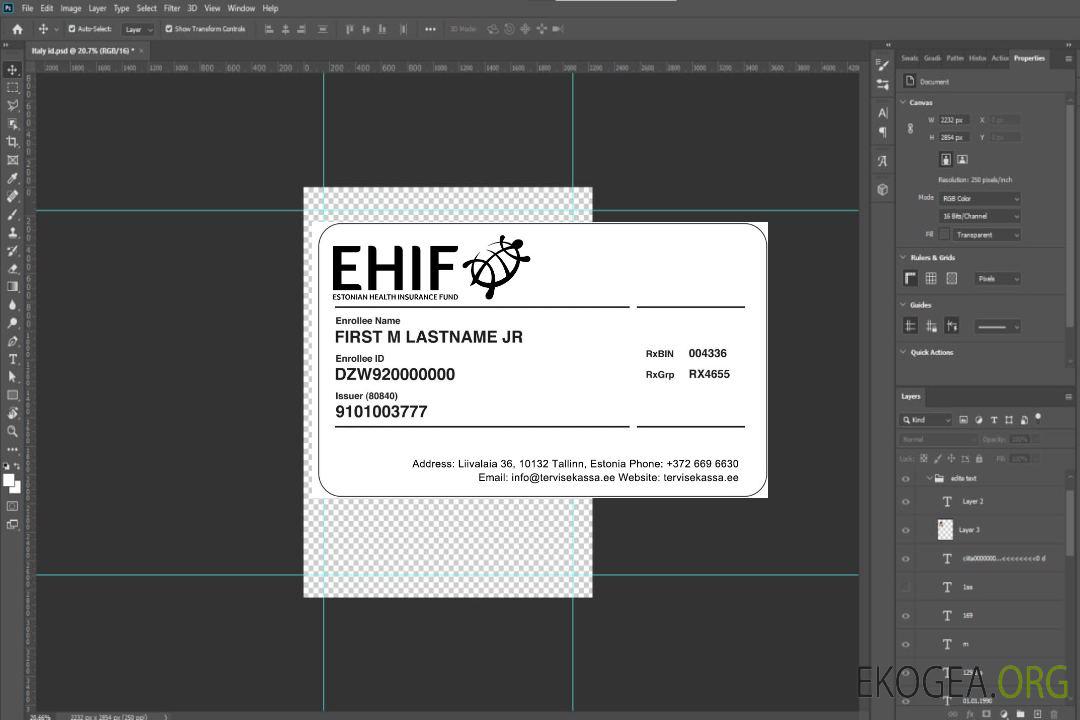Open the Image menu
The height and width of the screenshot is (720, 1080).
coord(71,8)
